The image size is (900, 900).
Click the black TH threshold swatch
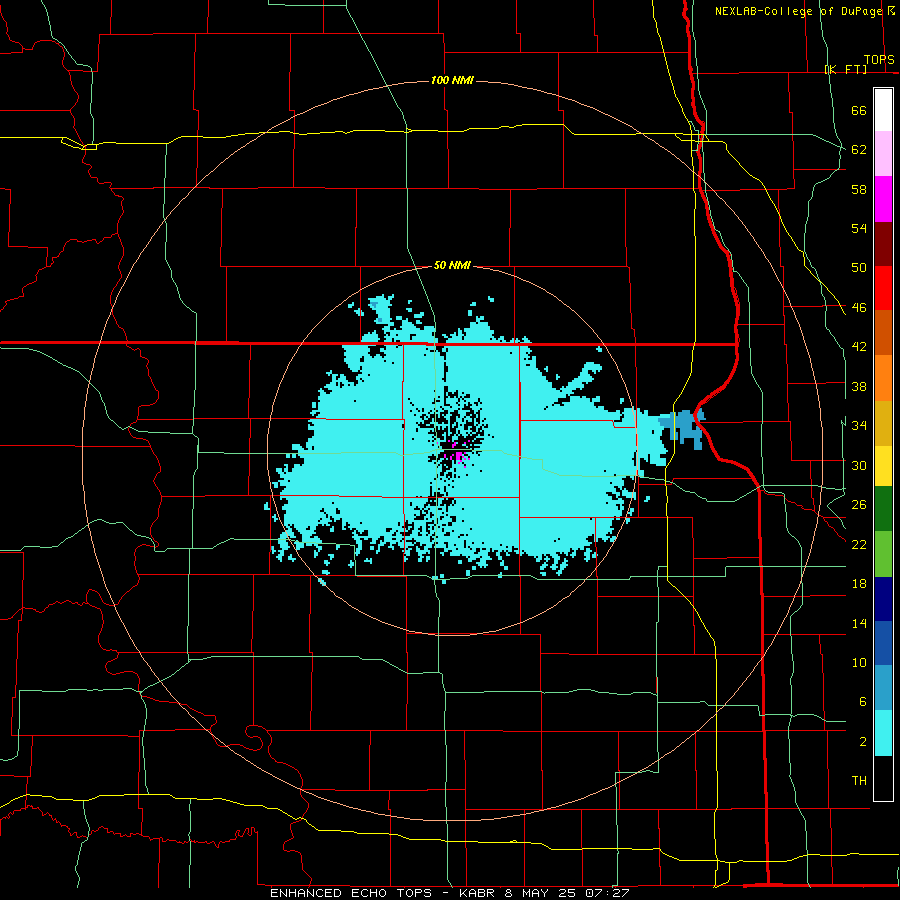(x=883, y=778)
